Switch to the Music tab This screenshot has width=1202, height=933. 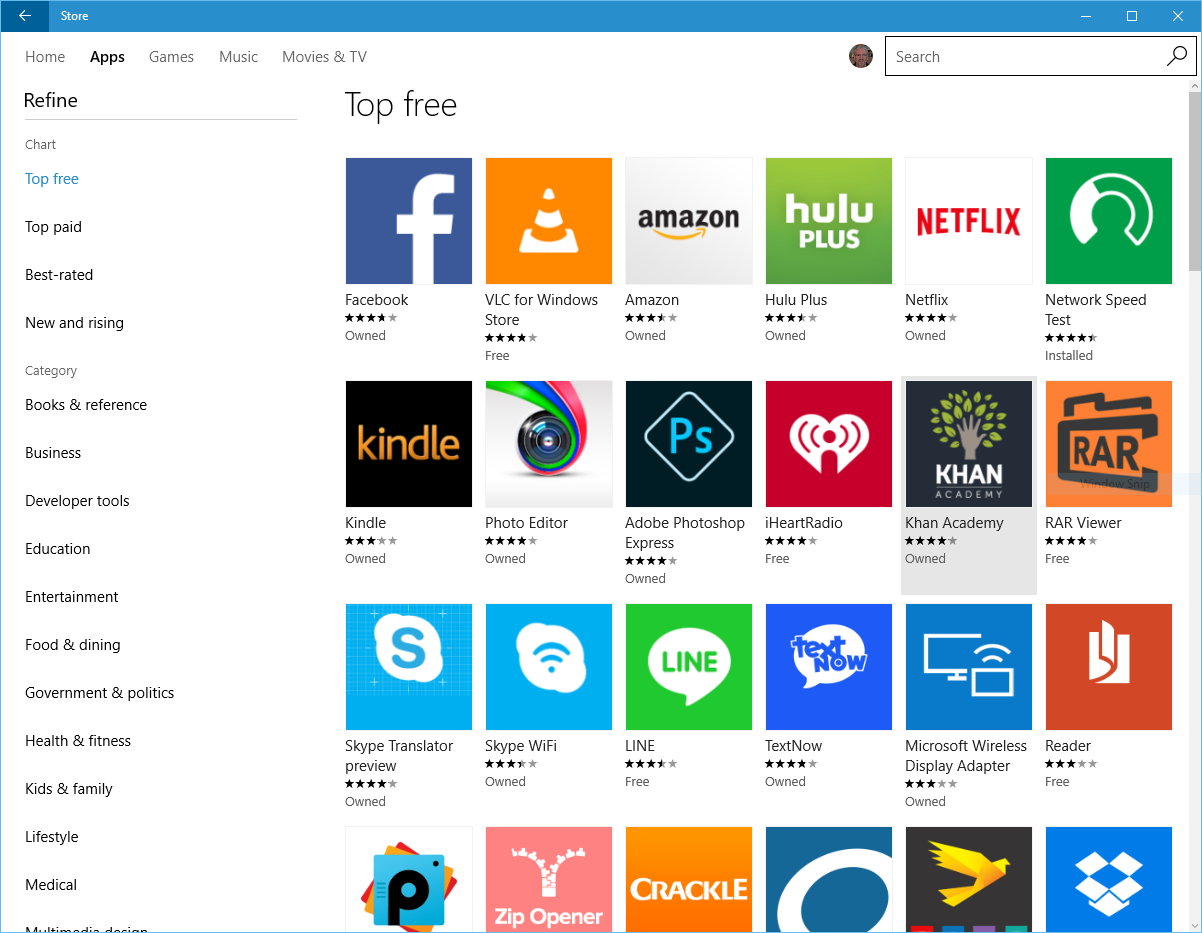[x=238, y=57]
